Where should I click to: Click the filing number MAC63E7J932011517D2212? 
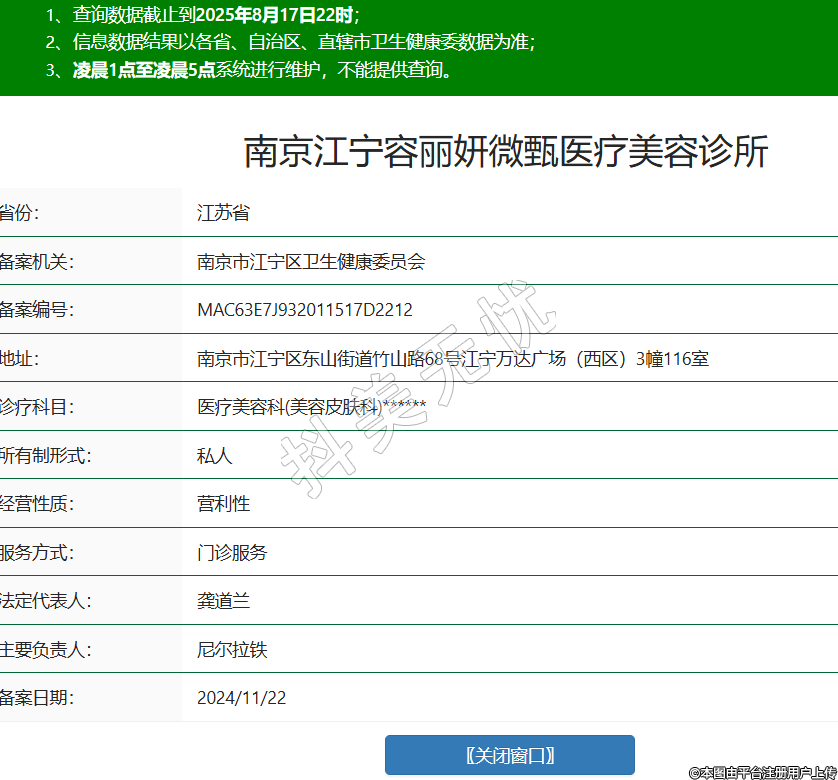click(304, 310)
